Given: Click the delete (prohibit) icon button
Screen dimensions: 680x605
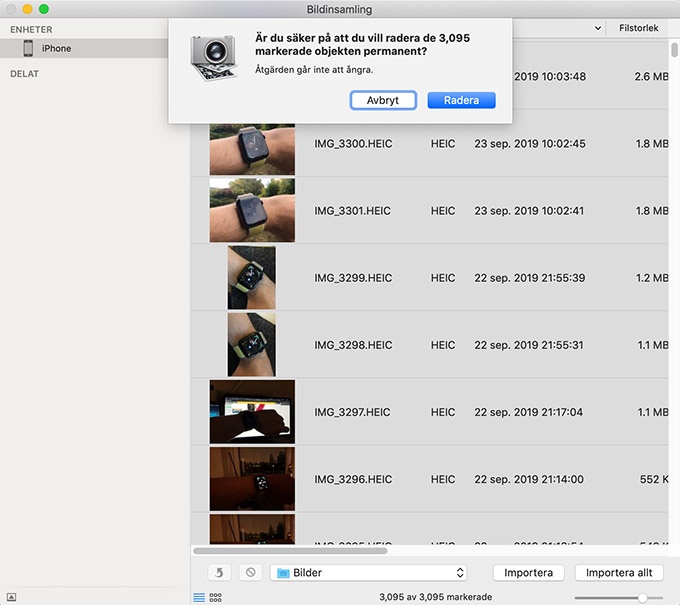Looking at the screenshot, I should [251, 573].
